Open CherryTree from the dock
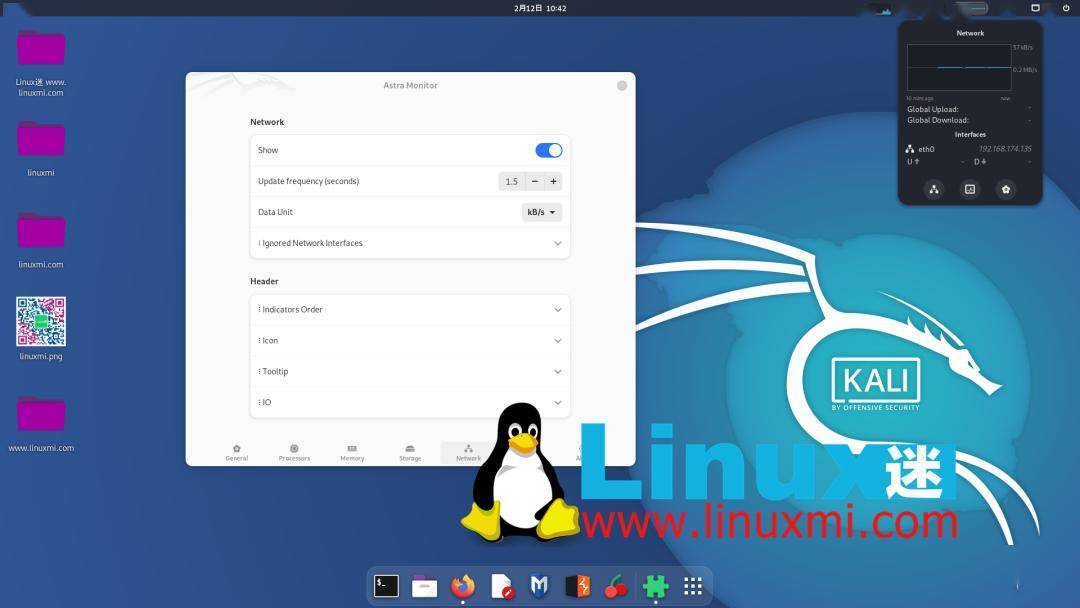Screen dimensions: 1080x608 [x=616, y=586]
